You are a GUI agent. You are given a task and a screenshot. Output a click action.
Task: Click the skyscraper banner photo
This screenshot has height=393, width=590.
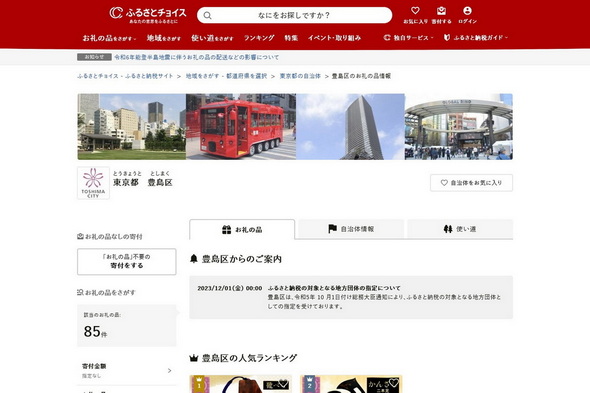click(350, 126)
